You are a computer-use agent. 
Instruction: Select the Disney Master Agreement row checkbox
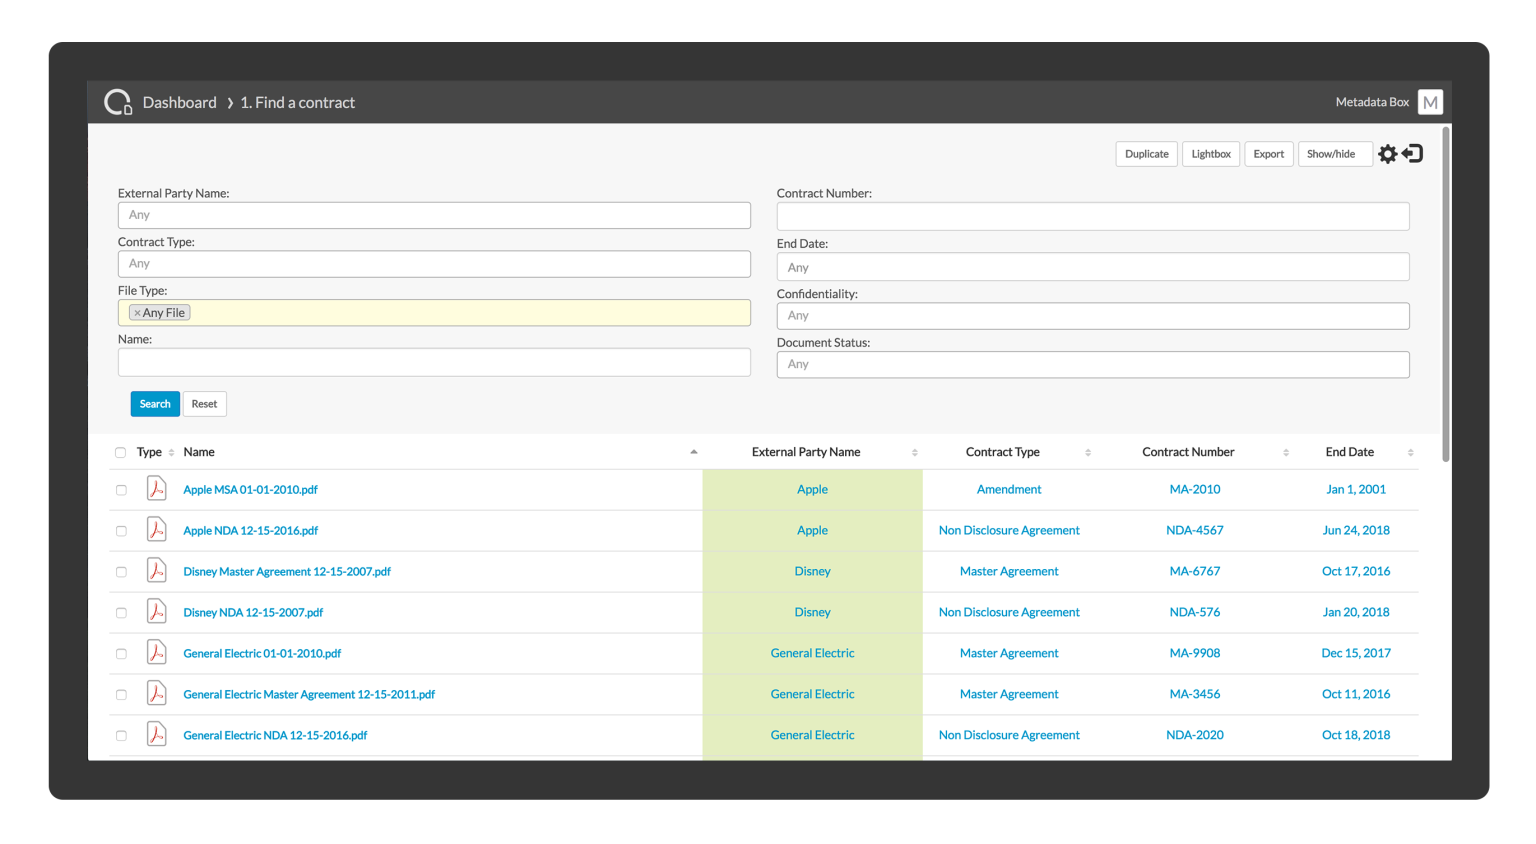pos(121,571)
